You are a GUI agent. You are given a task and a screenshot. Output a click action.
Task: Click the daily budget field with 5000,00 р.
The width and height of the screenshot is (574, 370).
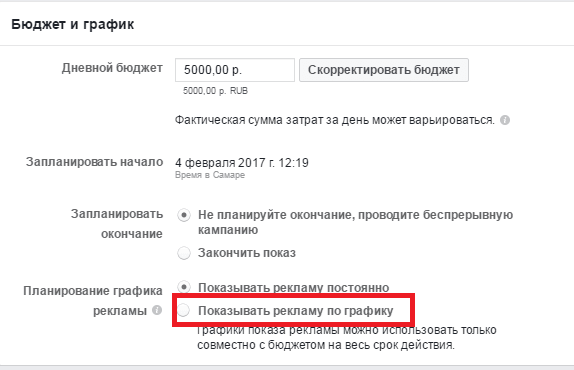pos(235,70)
